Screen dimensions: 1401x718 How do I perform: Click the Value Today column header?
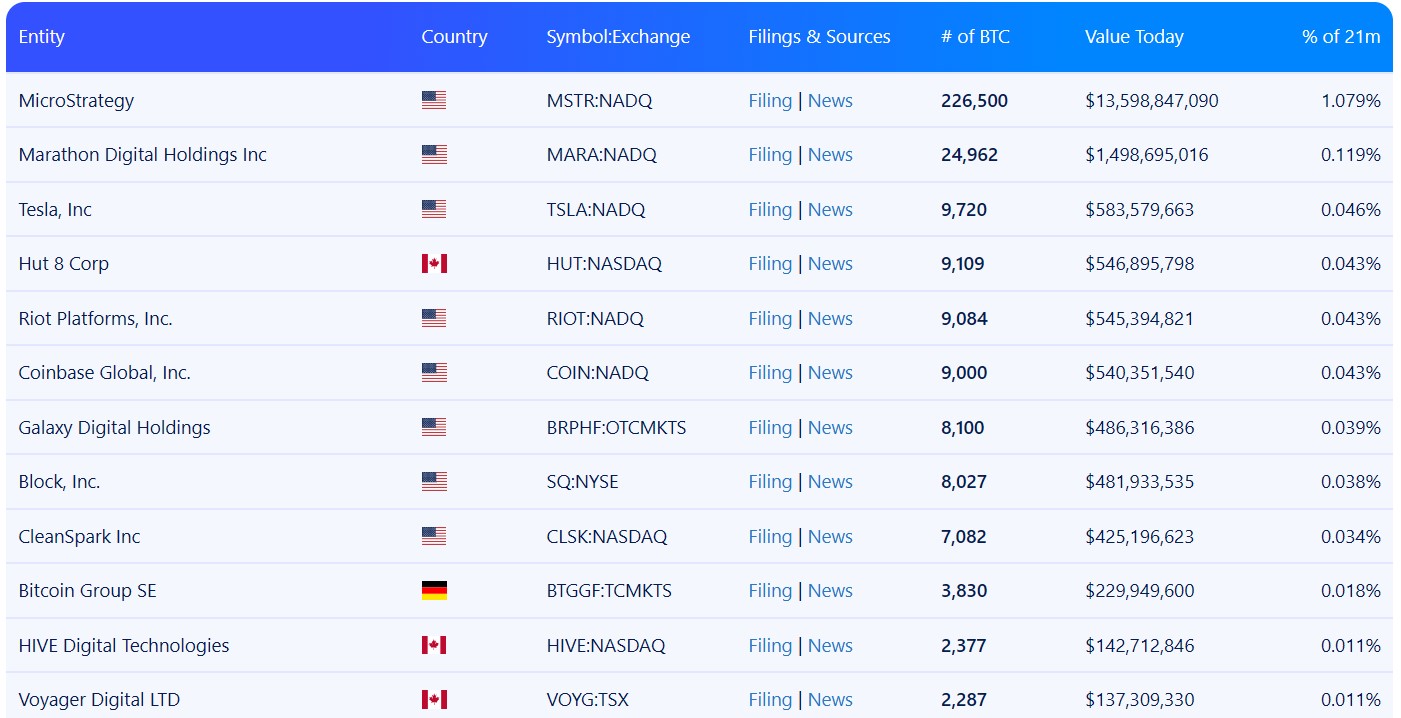[x=1134, y=37]
